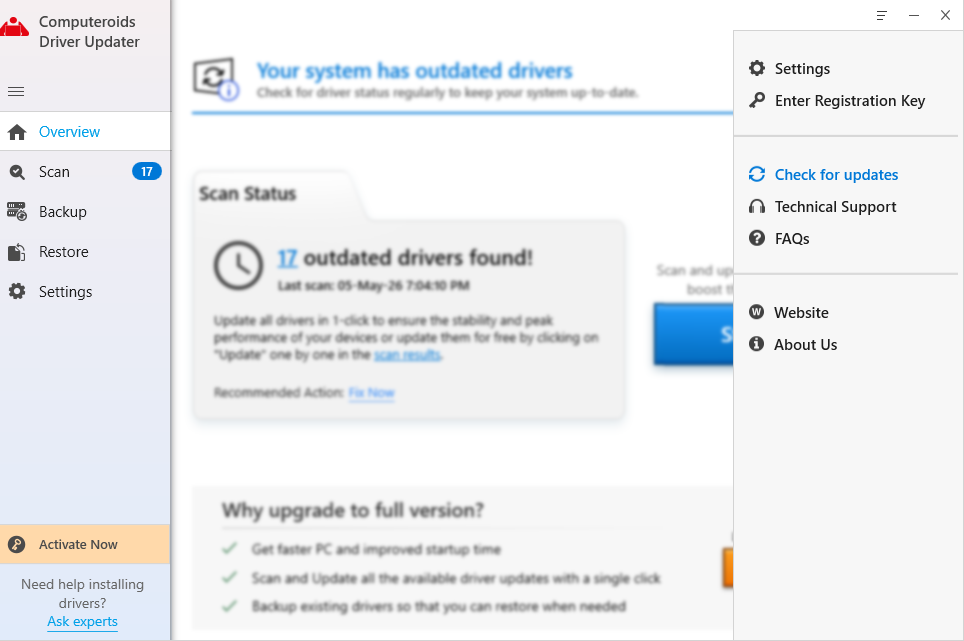The height and width of the screenshot is (641, 964).
Task: Click the blue scan button
Action: pyautogui.click(x=693, y=334)
